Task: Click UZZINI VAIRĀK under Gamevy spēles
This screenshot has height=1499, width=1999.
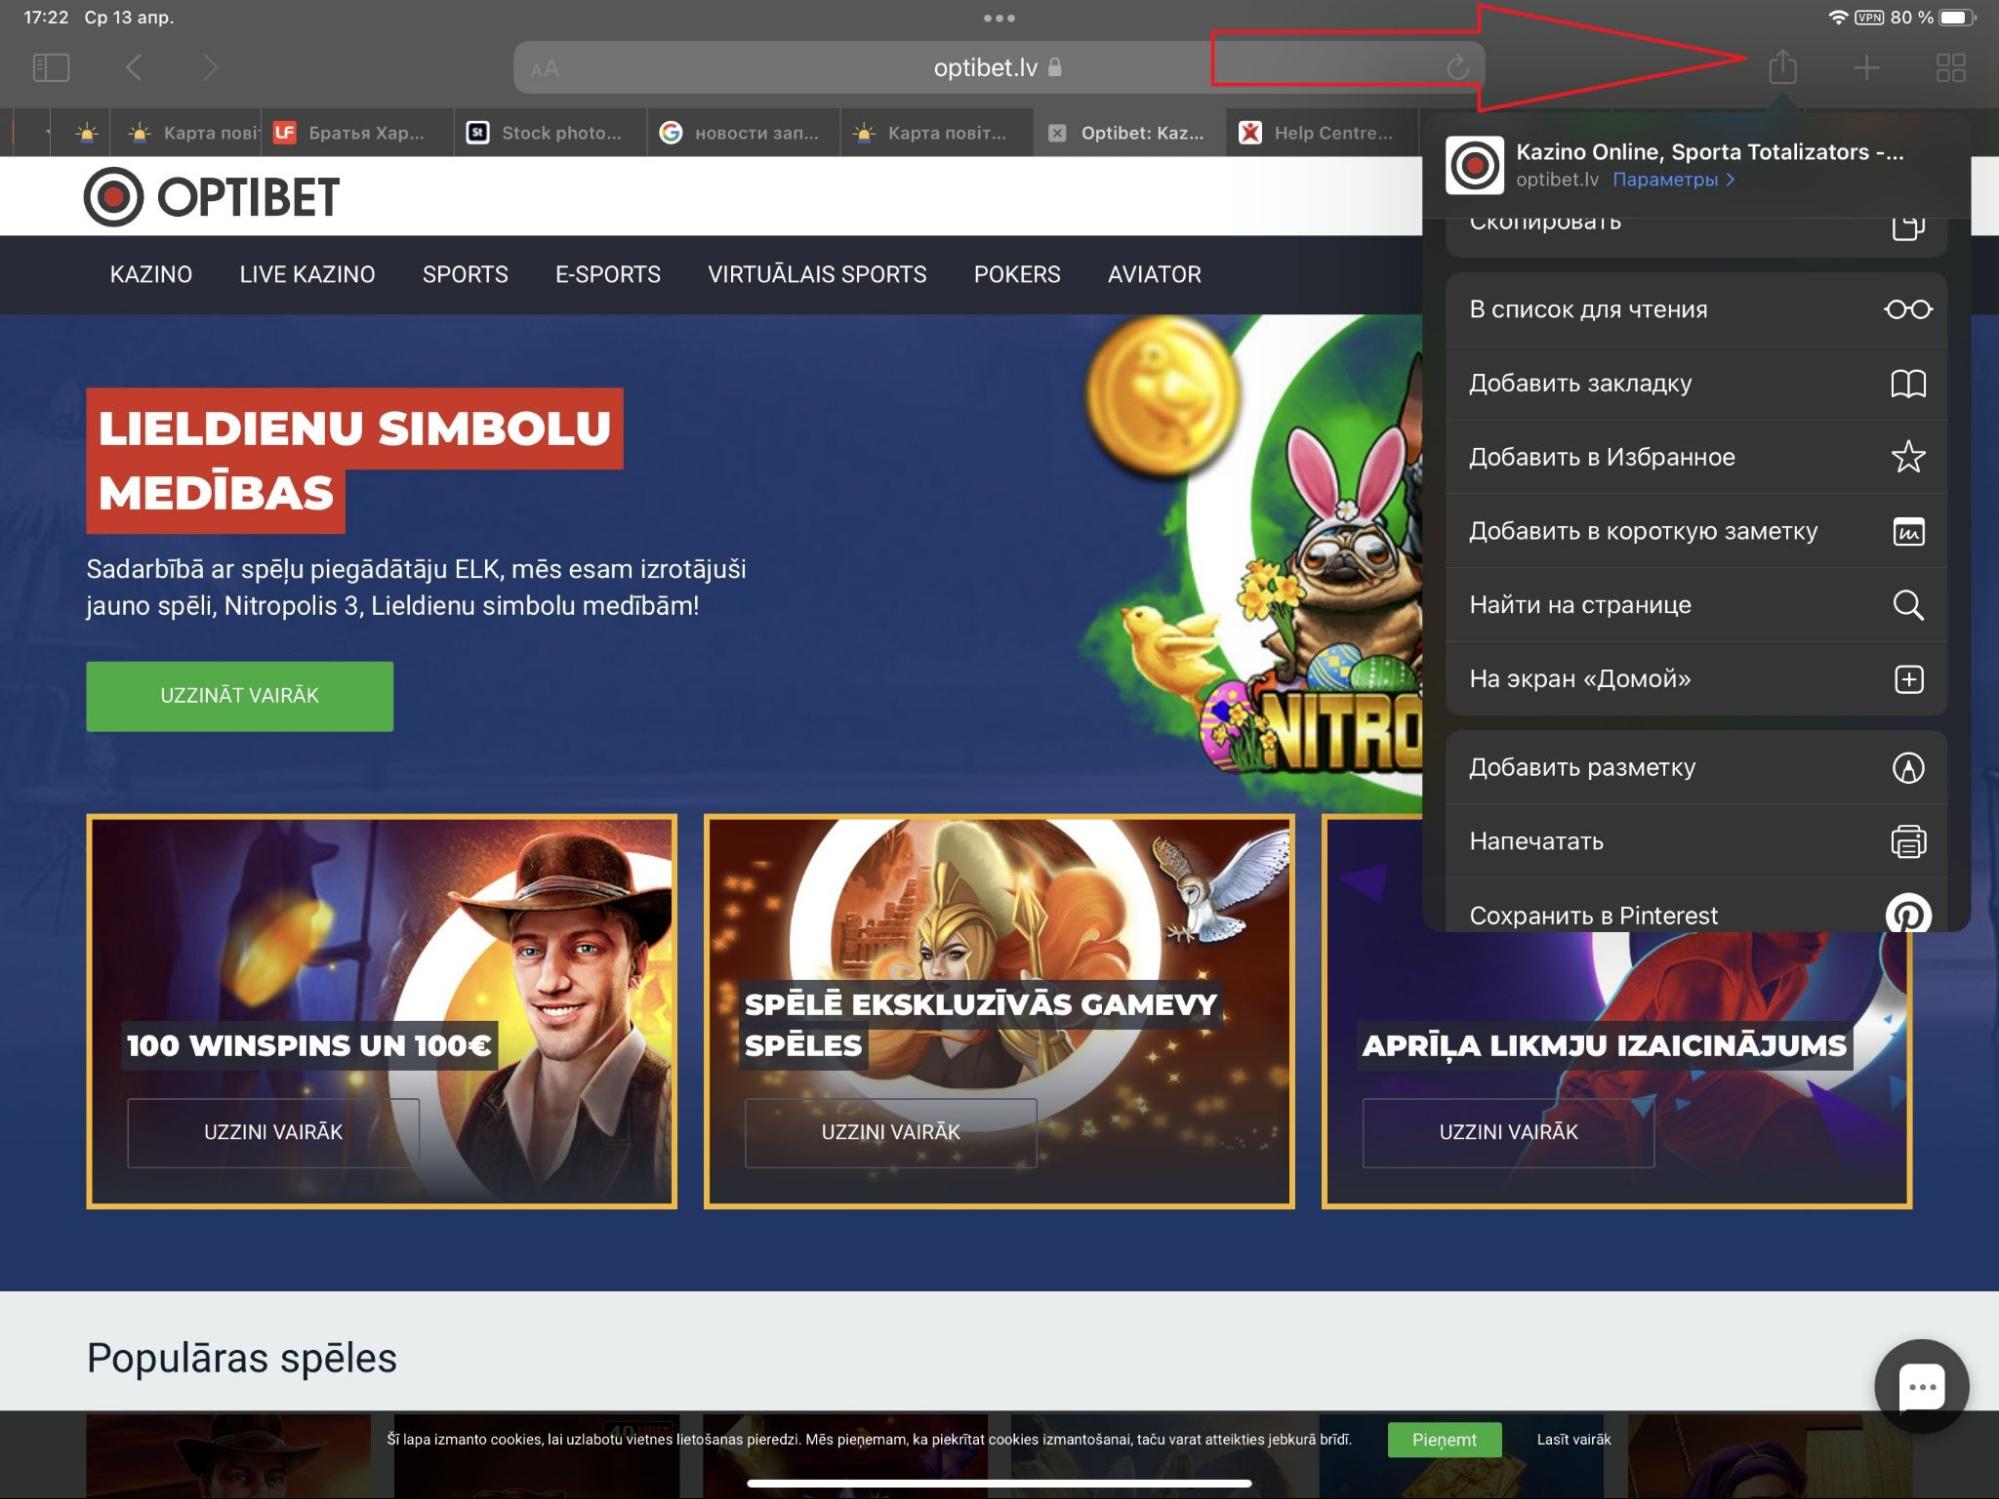Action: tap(891, 1132)
